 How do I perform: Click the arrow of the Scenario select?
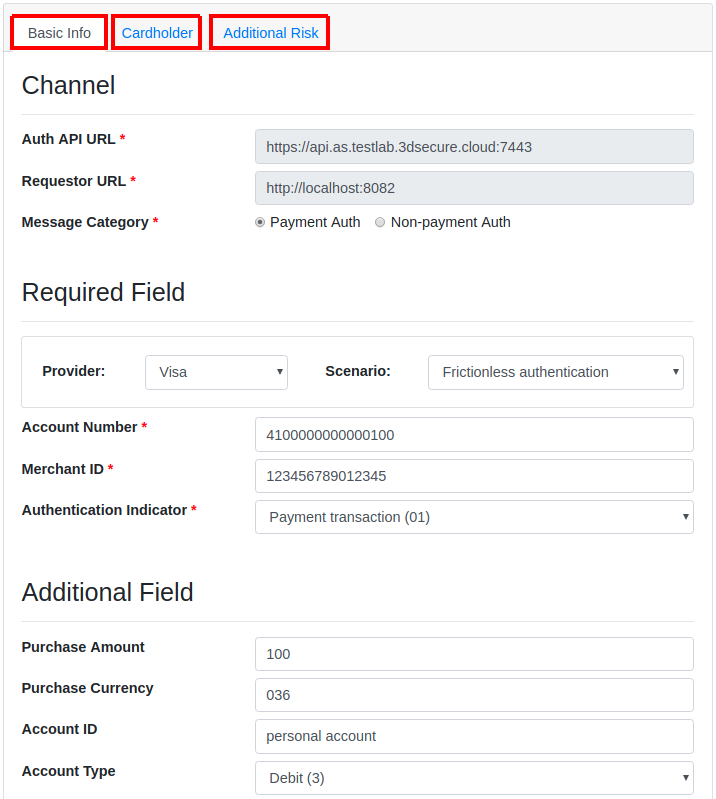(x=676, y=372)
